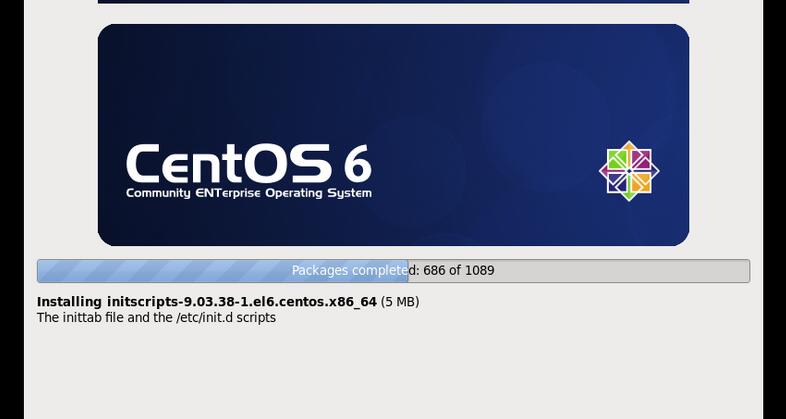The image size is (786, 419).
Task: Click the inittab file description line
Action: click(156, 318)
